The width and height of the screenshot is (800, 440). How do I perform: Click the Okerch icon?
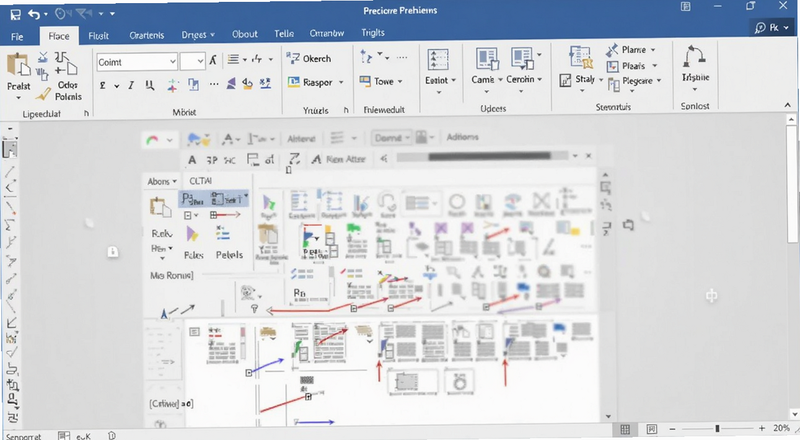pos(293,58)
